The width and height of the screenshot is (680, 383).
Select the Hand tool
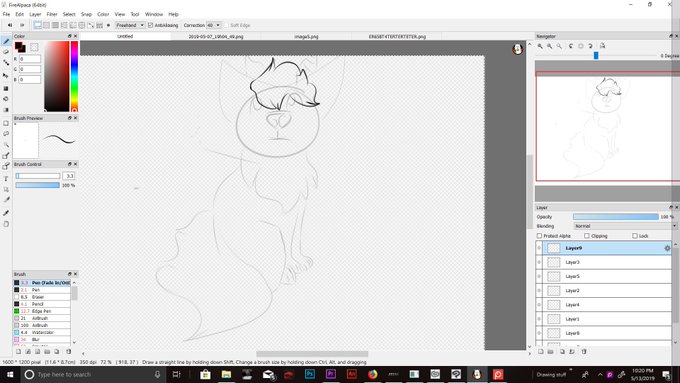pos(6,224)
